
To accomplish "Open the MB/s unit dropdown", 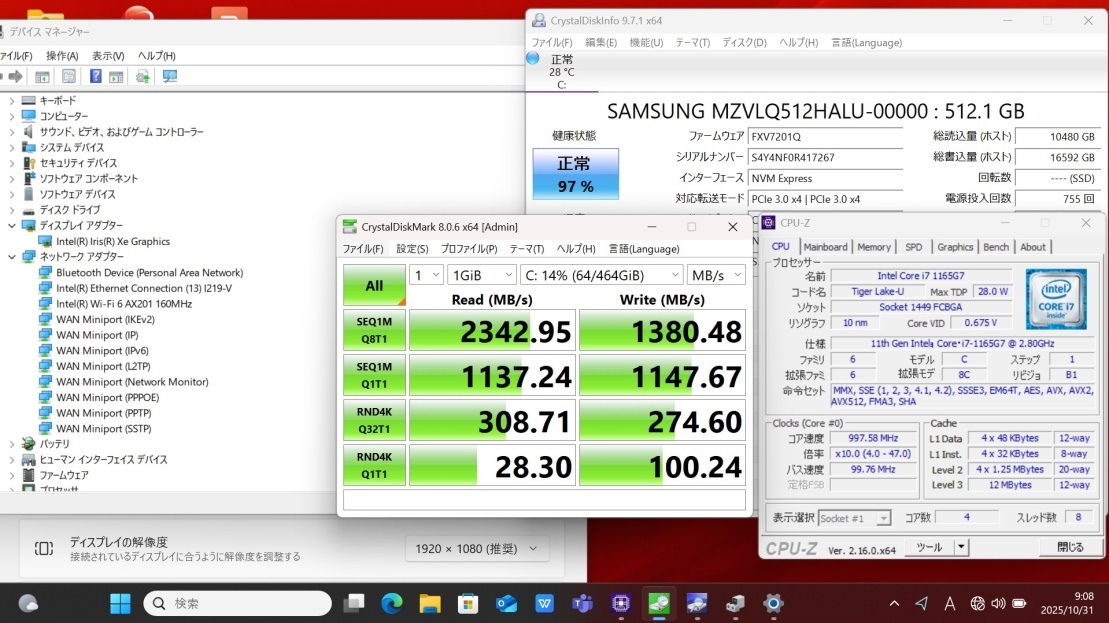I will pos(716,275).
